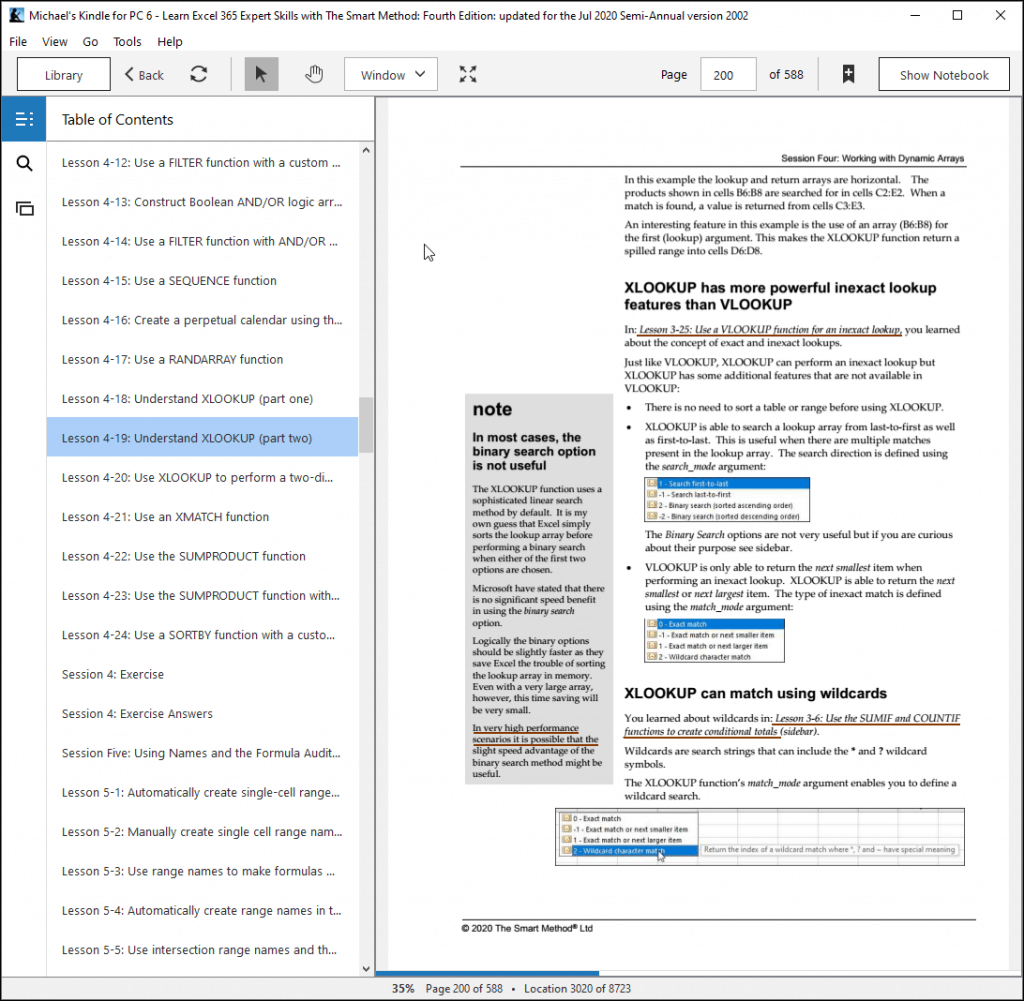Click the underlined 'In very high performance' note text

coord(535,733)
